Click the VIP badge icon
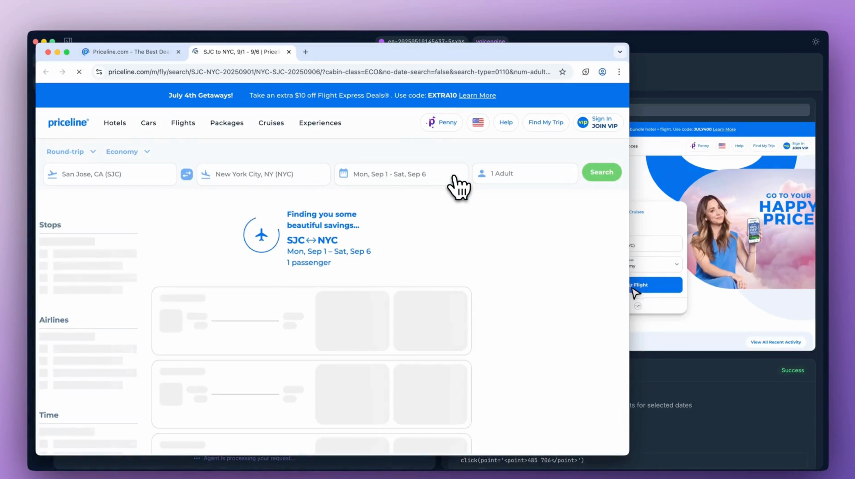The image size is (855, 479). click(582, 122)
